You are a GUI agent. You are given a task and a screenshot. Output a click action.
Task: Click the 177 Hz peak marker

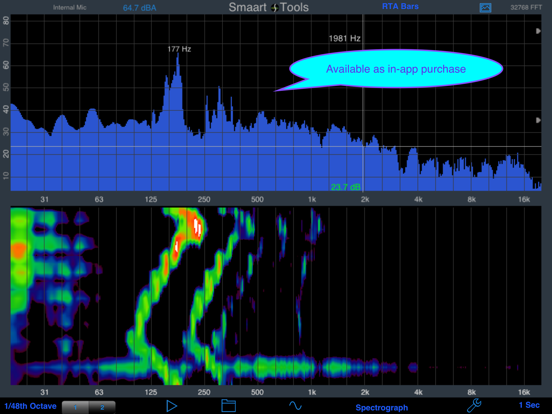click(x=179, y=49)
